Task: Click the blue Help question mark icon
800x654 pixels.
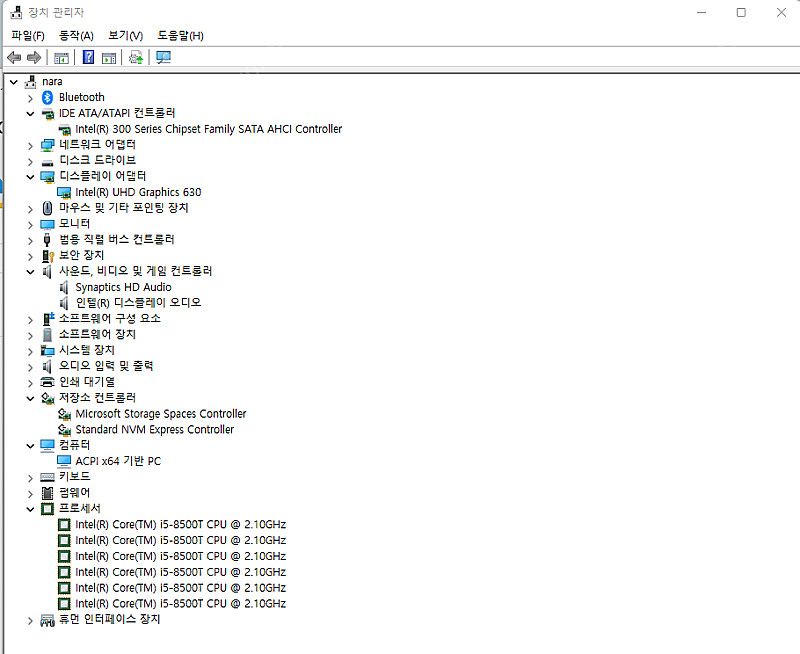Action: (x=88, y=57)
